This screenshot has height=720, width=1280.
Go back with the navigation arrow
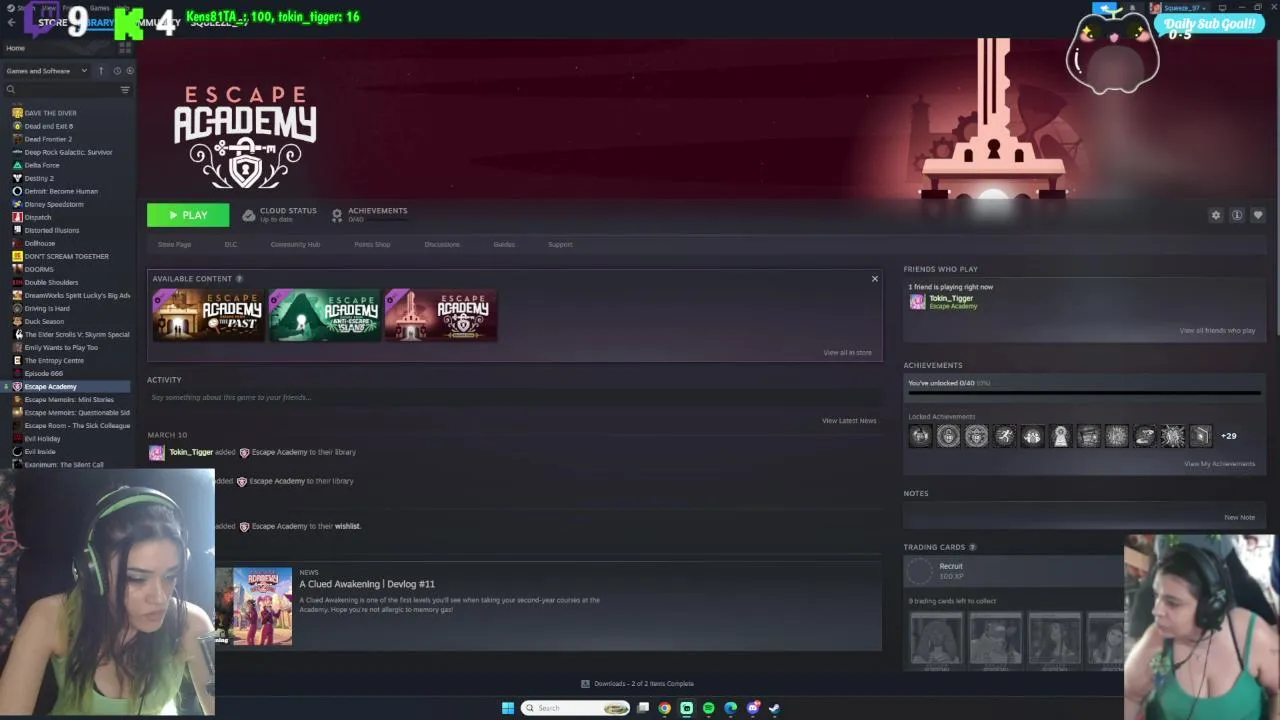coord(11,22)
